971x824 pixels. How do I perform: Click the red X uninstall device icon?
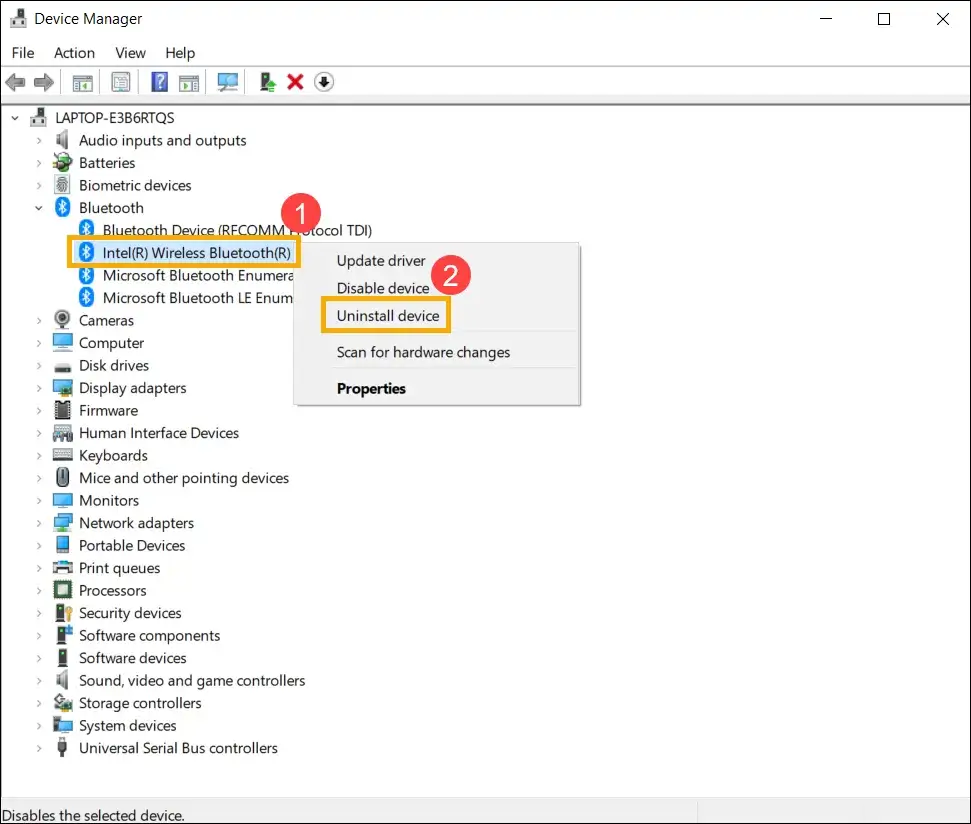click(295, 82)
